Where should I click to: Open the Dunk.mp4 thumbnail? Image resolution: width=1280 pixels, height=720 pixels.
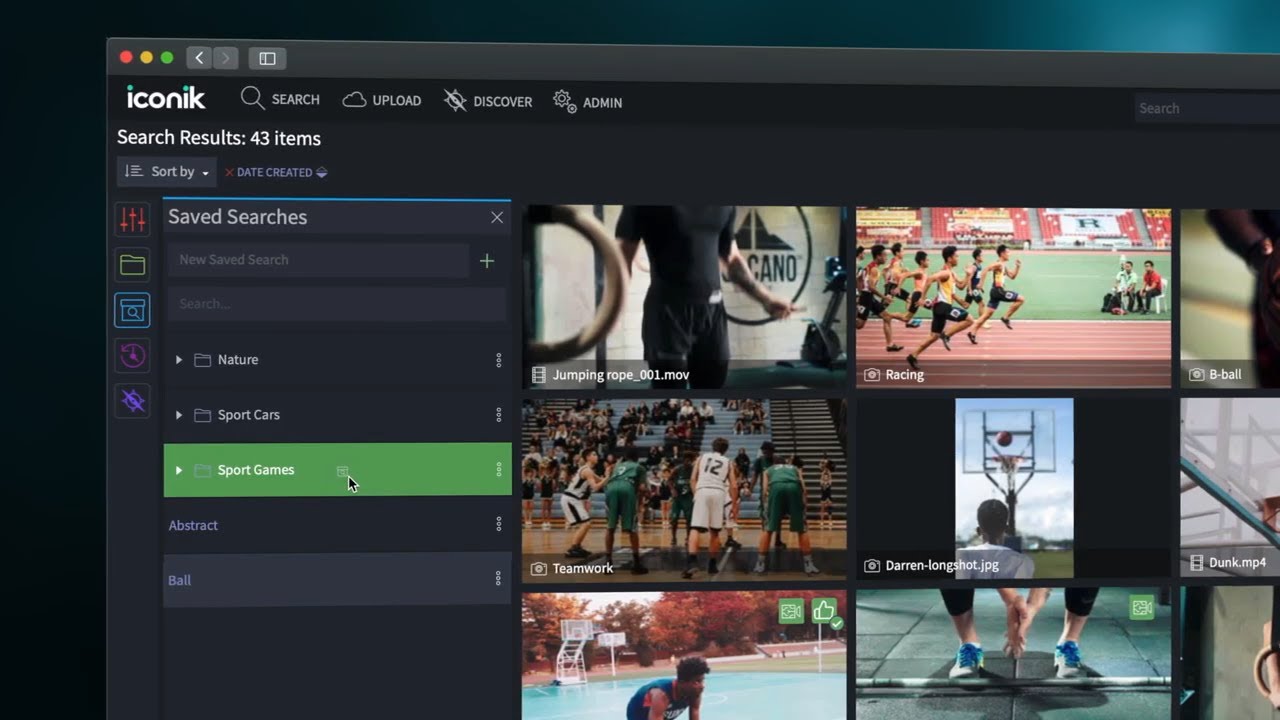click(x=1230, y=487)
